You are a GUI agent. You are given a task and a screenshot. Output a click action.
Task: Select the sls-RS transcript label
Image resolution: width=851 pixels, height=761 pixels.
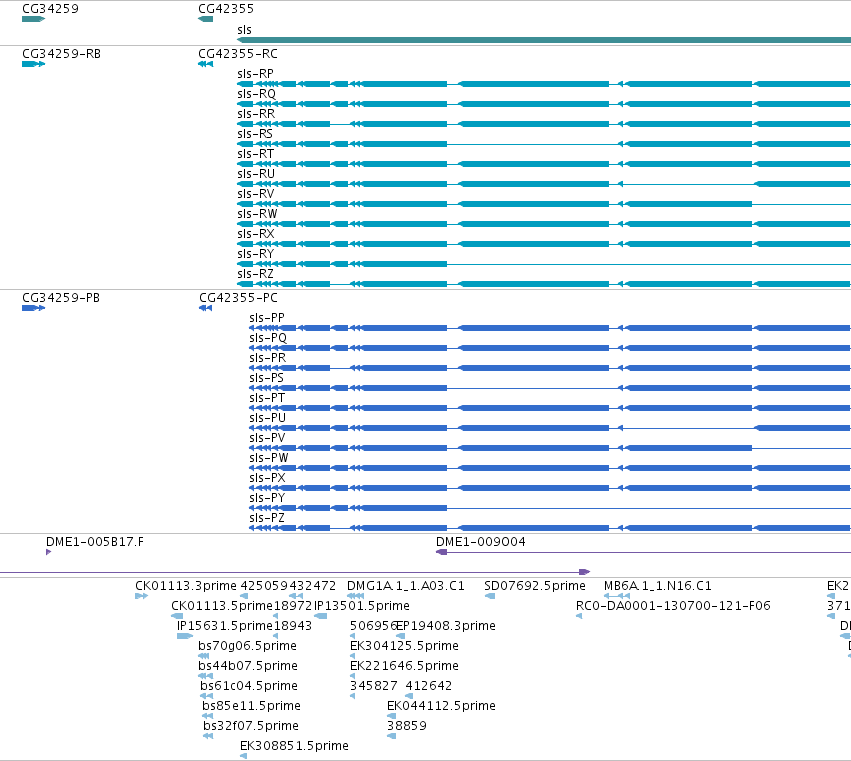255,134
